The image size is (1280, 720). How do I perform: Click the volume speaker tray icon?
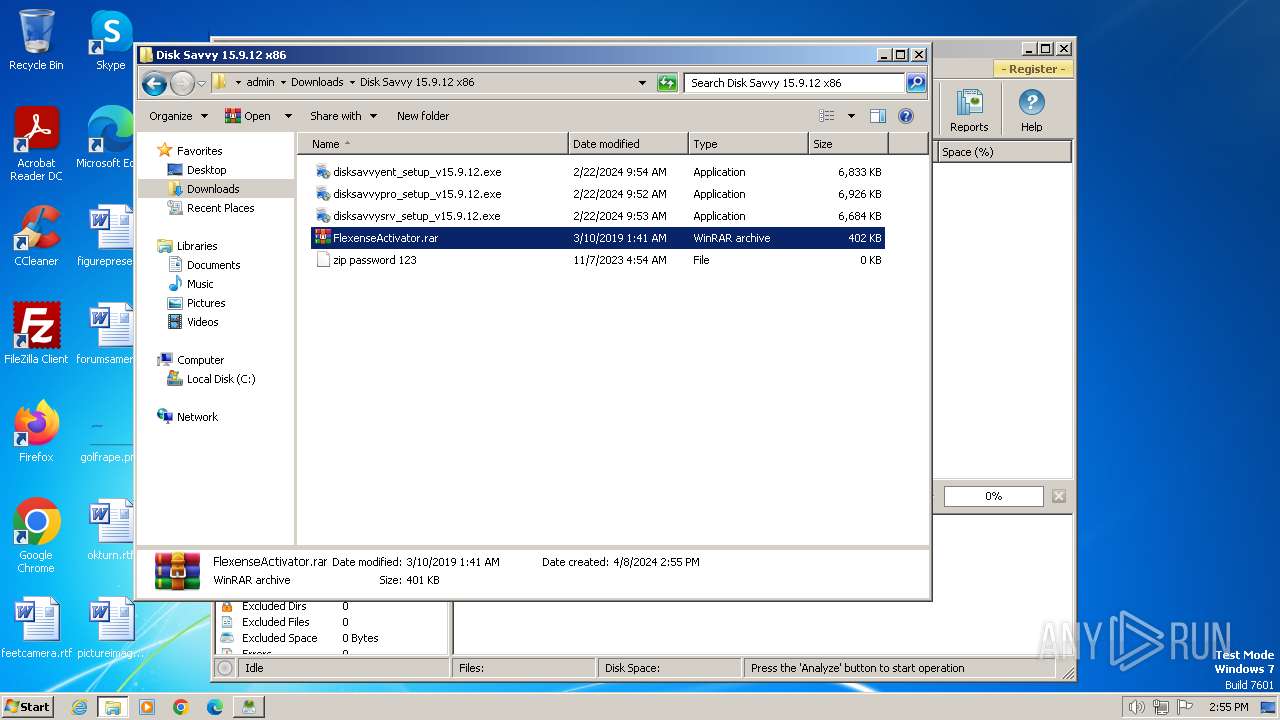[1136, 707]
